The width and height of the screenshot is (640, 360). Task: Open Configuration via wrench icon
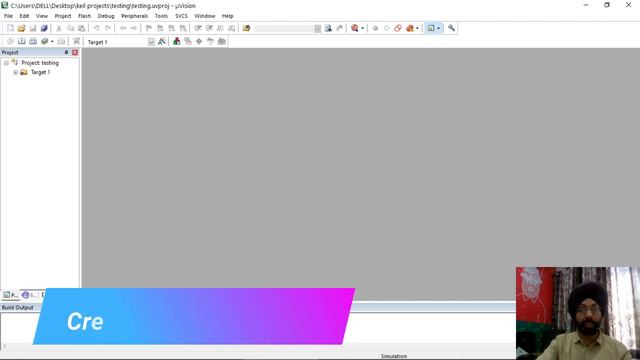[x=451, y=28]
